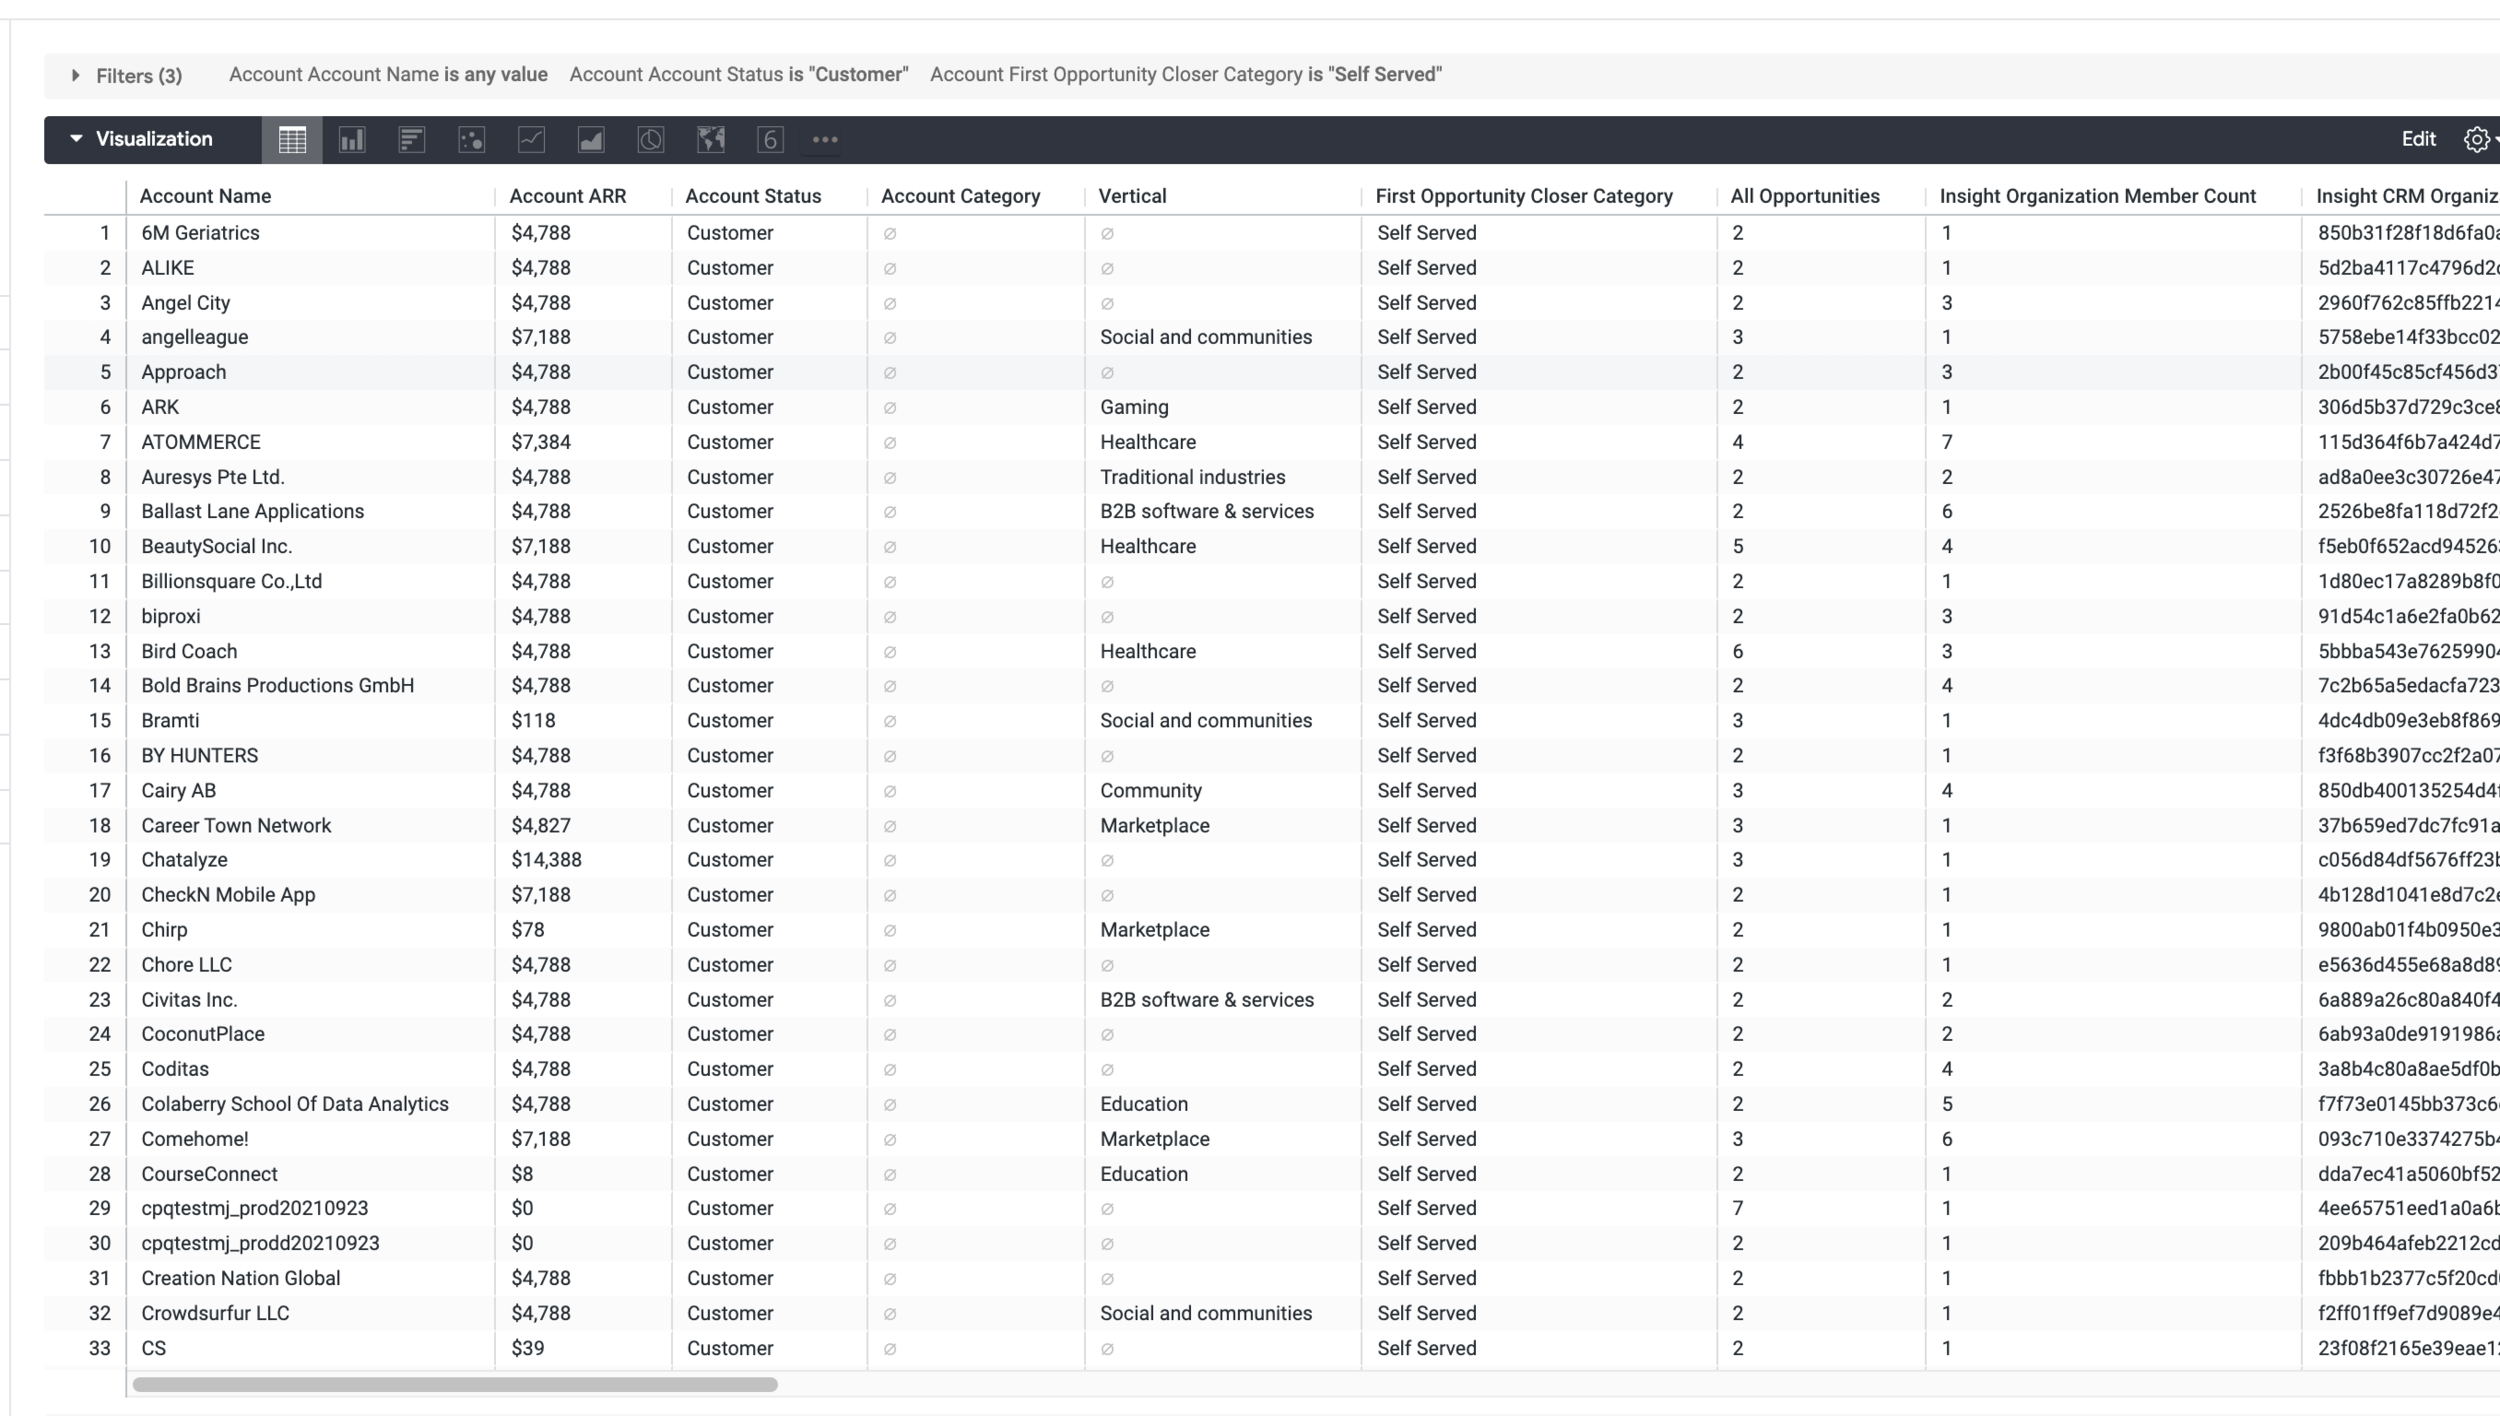Switch to pie chart visualization
The width and height of the screenshot is (2500, 1416).
(x=651, y=140)
